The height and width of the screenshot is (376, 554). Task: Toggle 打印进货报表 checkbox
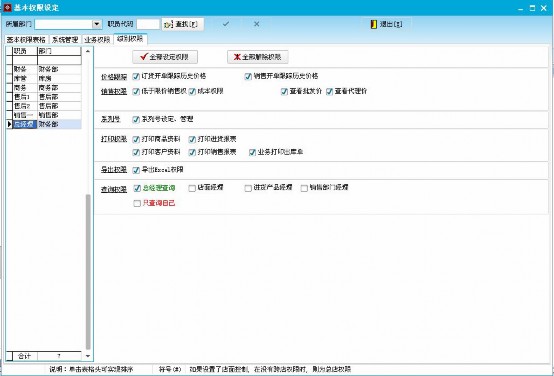point(192,140)
